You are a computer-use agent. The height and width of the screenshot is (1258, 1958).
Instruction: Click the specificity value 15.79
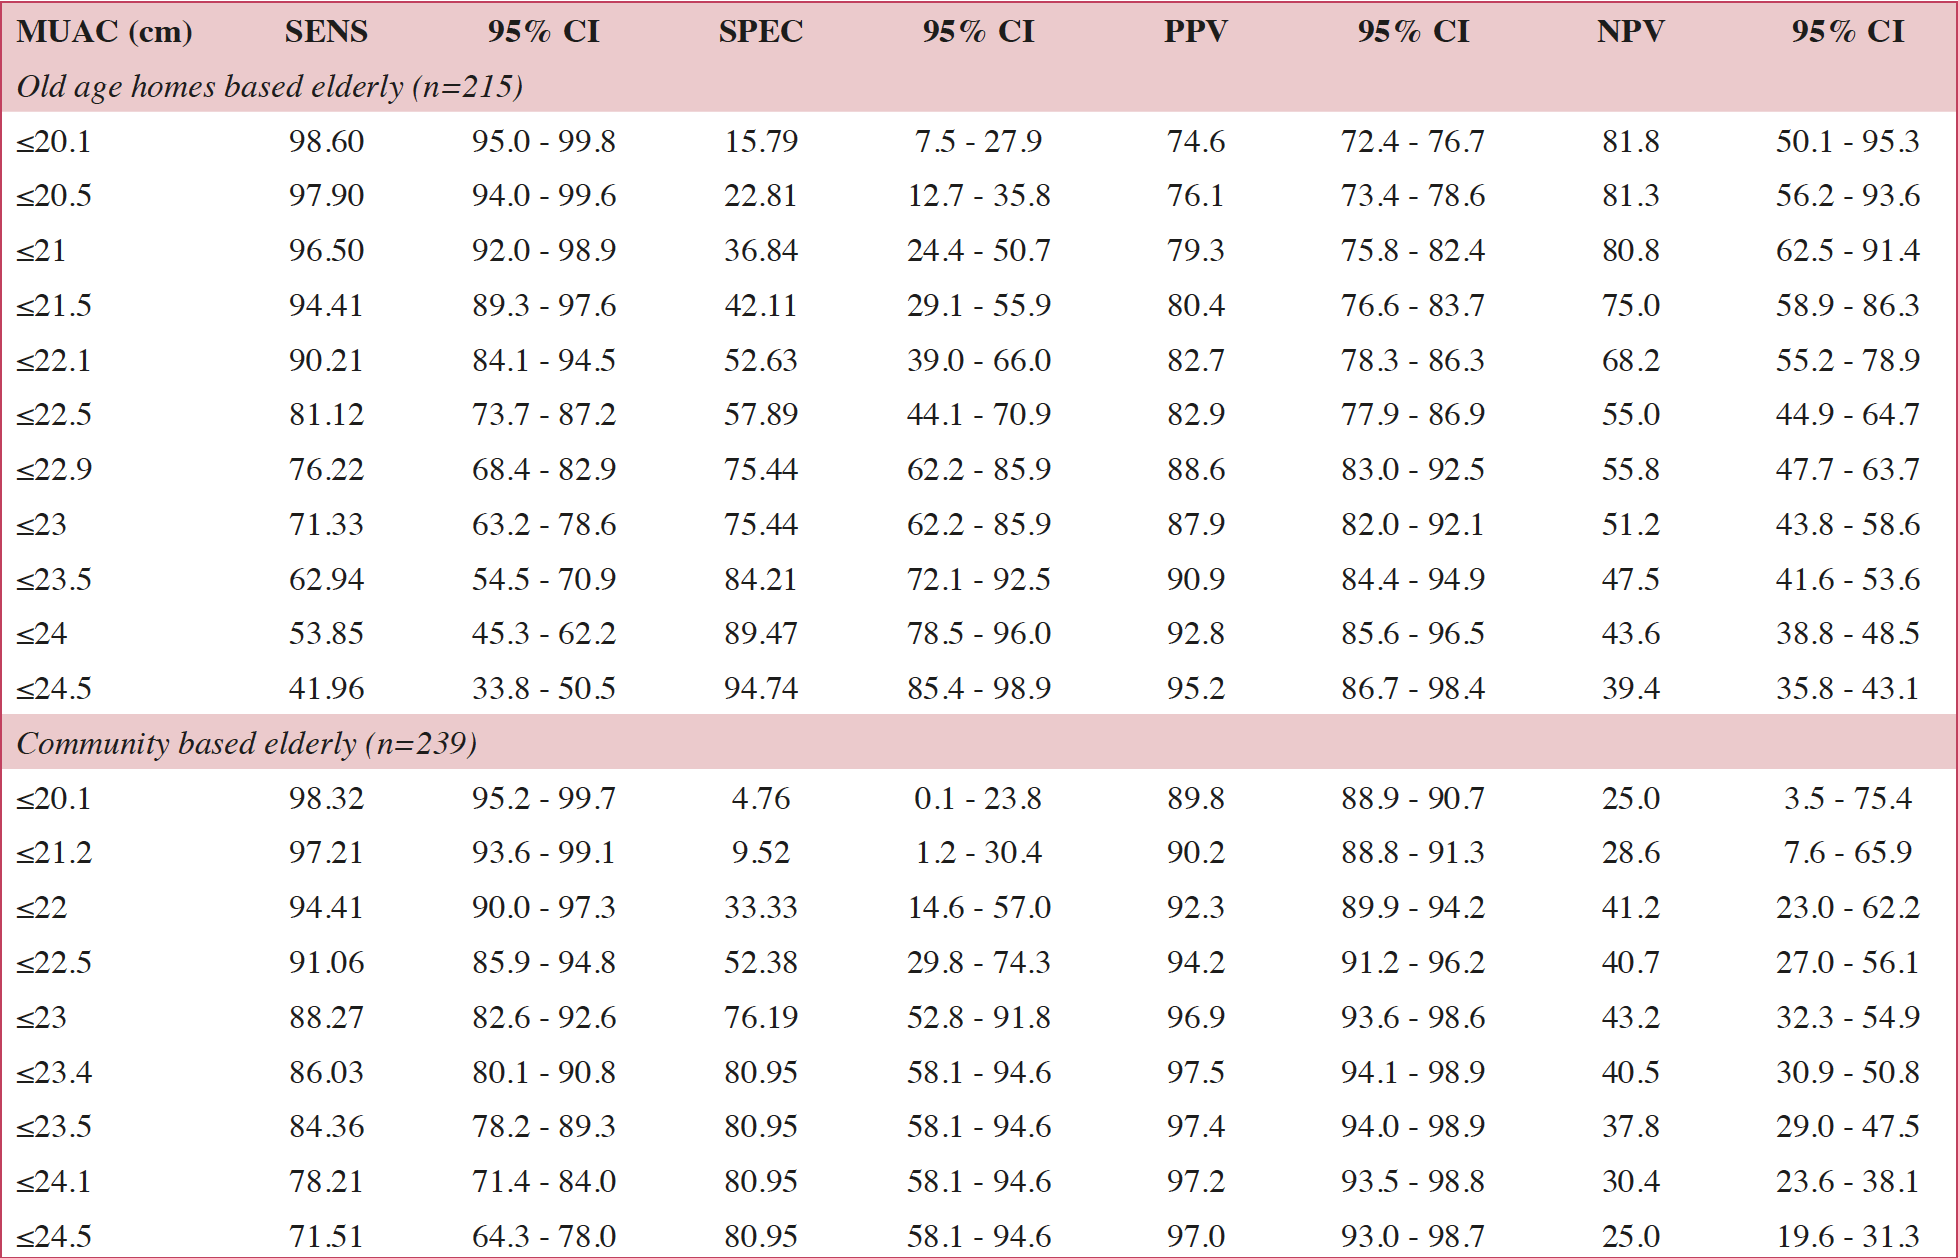(760, 141)
